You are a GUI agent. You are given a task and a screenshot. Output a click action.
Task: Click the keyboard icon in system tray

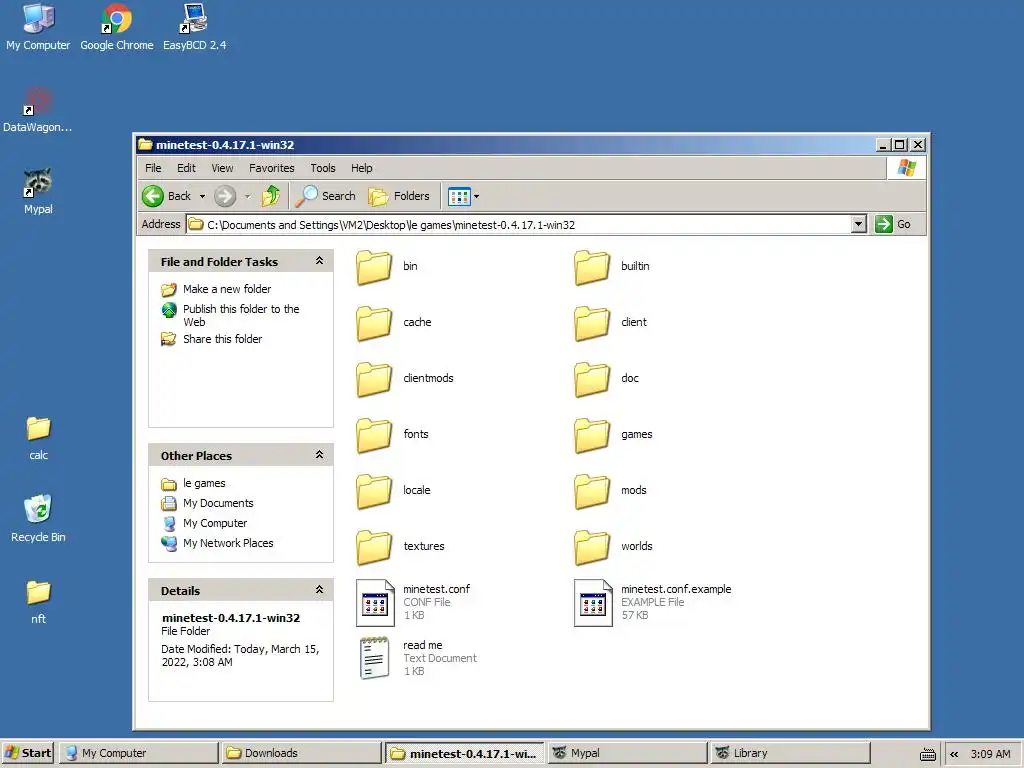point(927,755)
